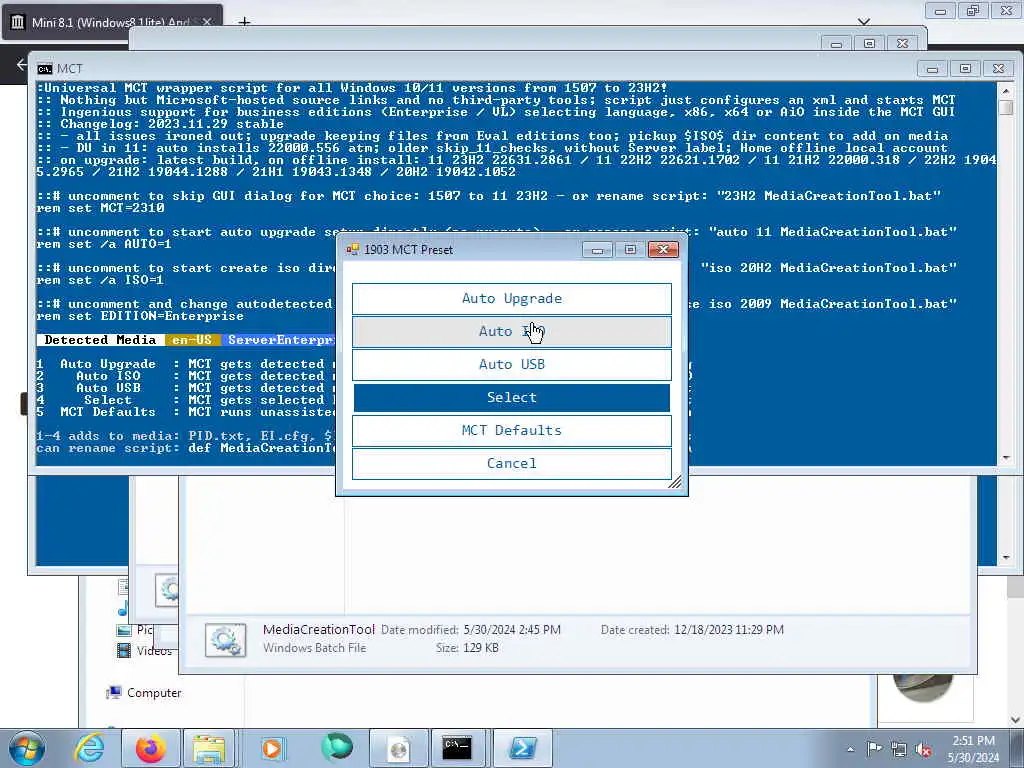Click the Size 129 KB value
The image size is (1024, 768).
(x=481, y=648)
